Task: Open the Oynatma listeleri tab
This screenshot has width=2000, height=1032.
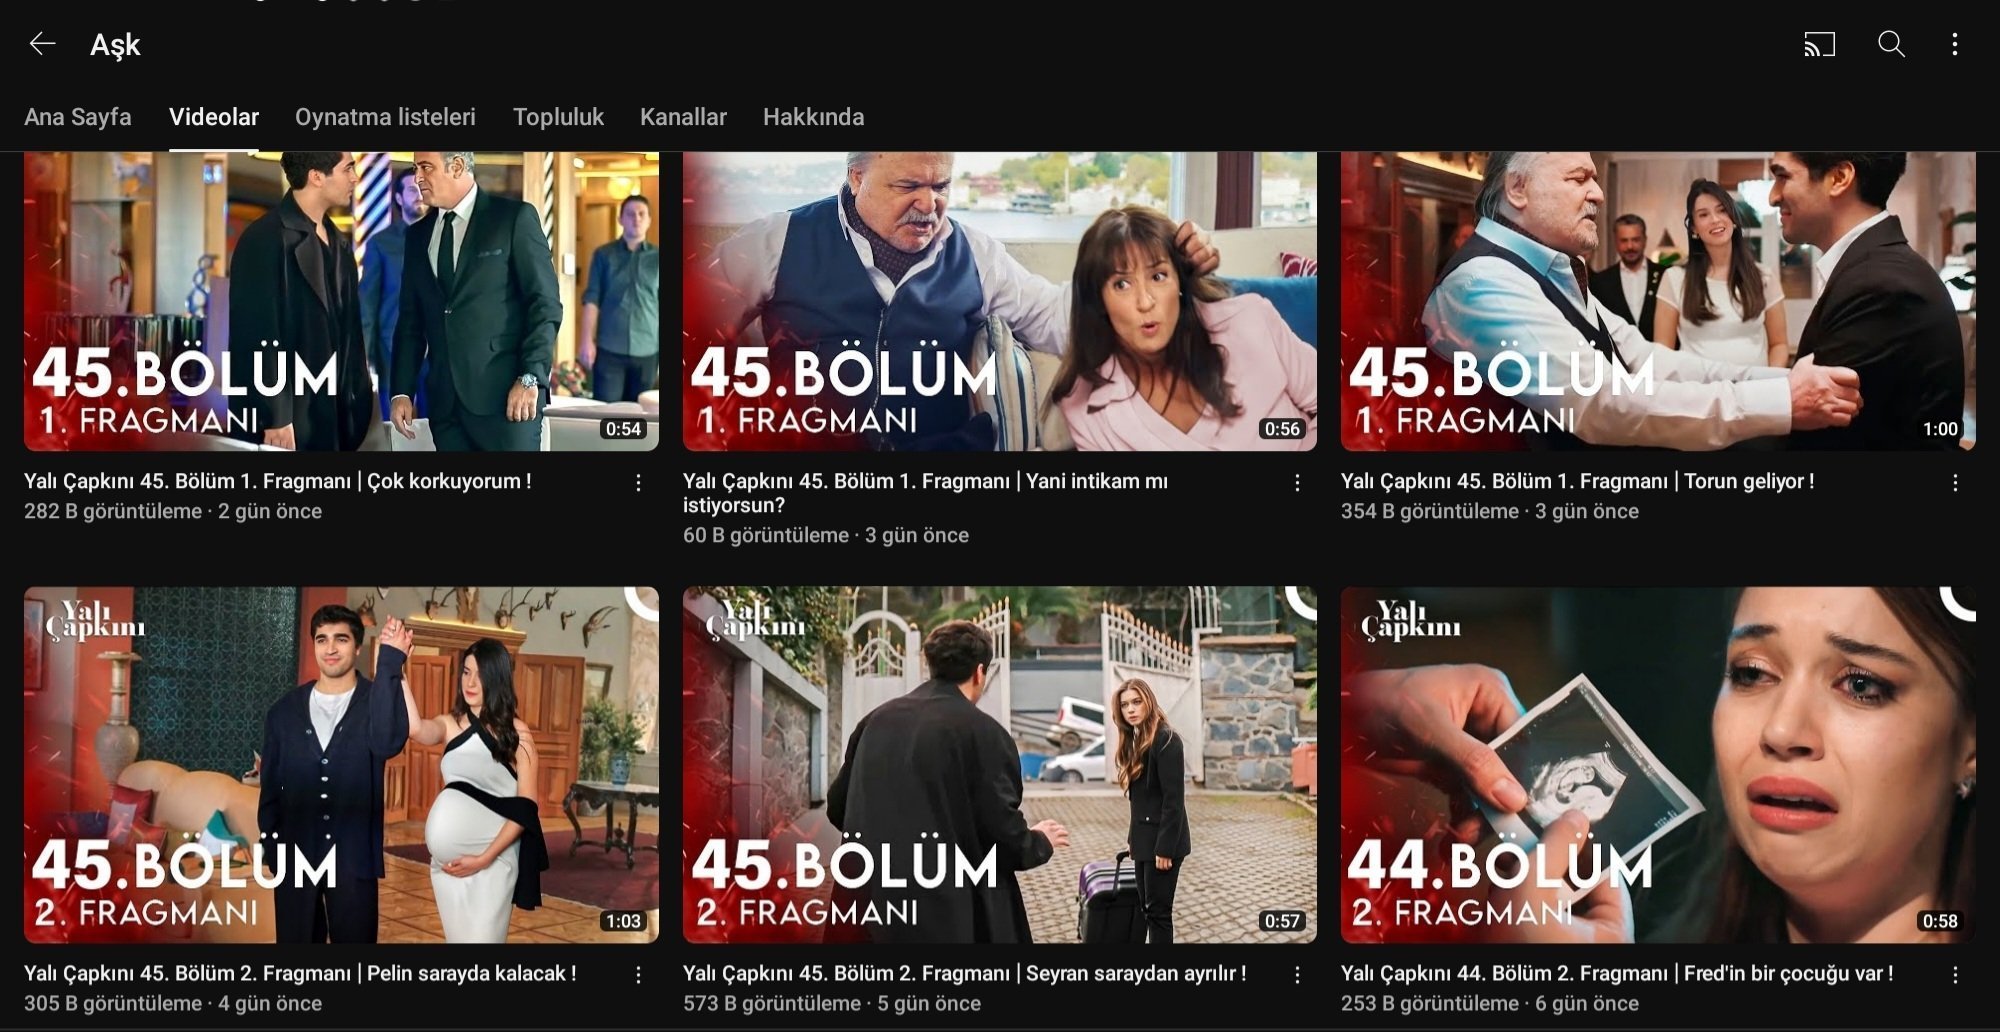Action: pyautogui.click(x=385, y=117)
